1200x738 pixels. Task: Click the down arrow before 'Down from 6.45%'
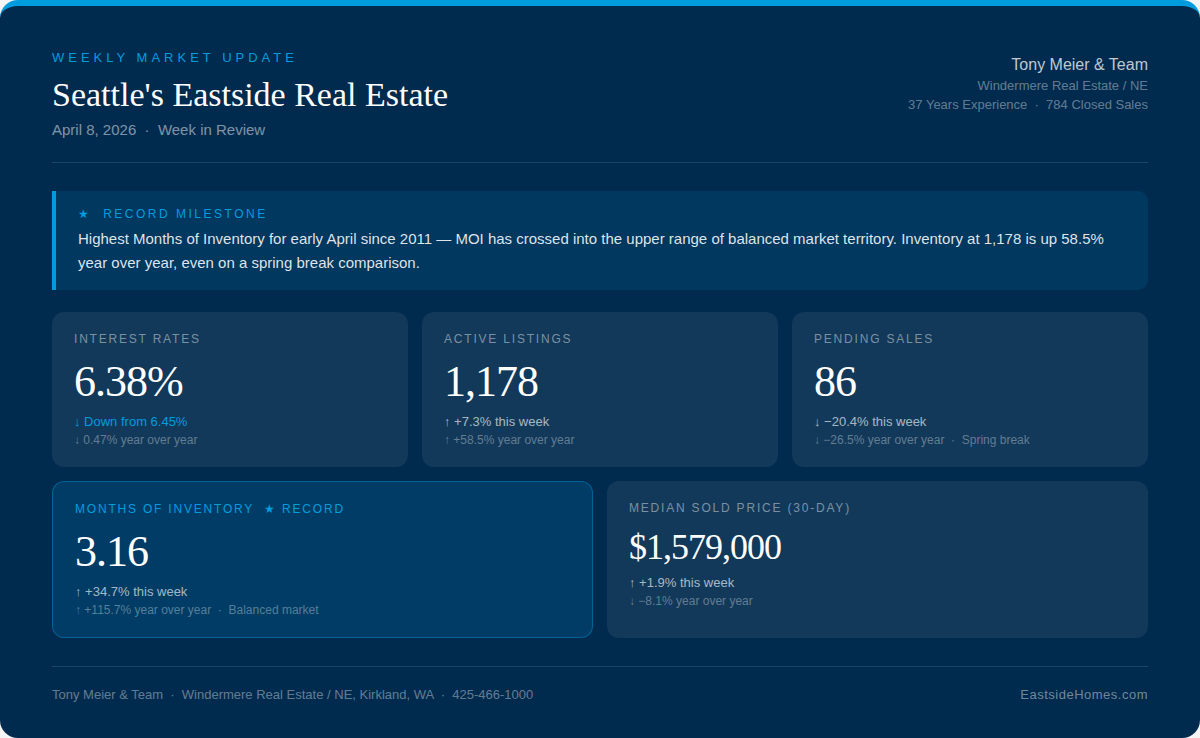(77, 422)
